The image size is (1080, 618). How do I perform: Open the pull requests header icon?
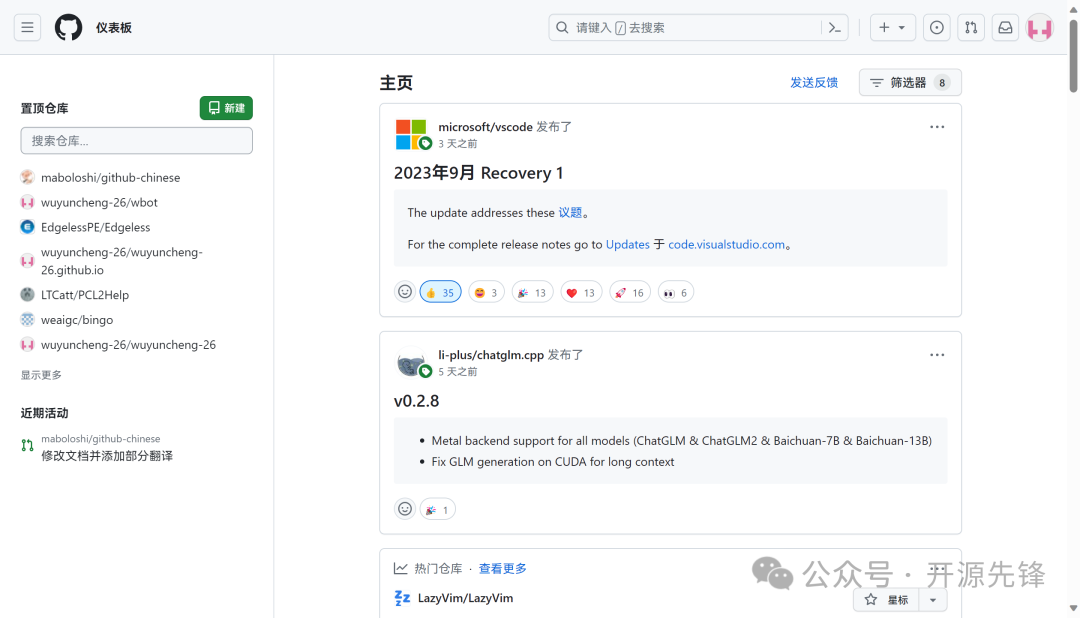971,28
